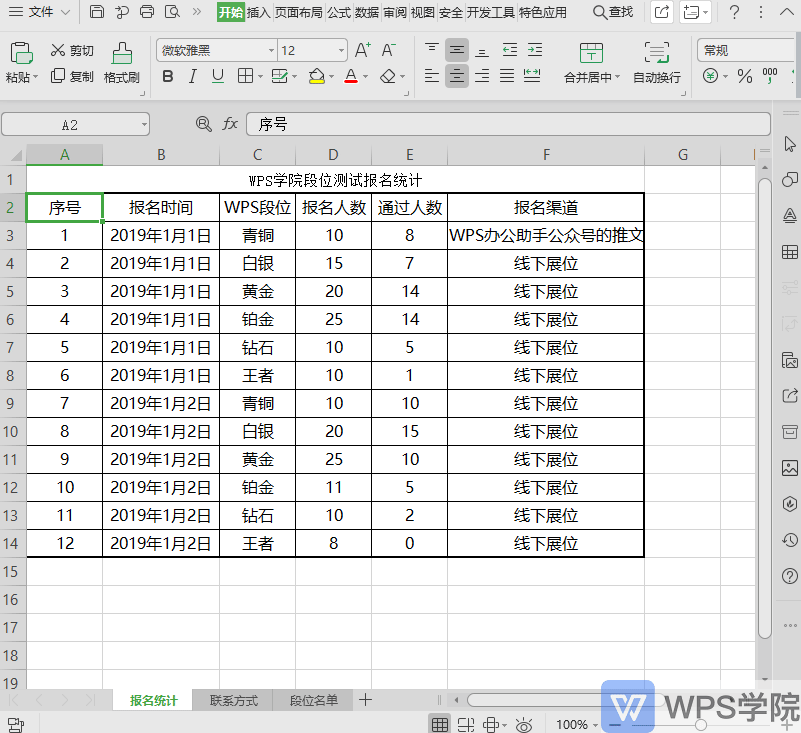Click the fx insert function icon
The width and height of the screenshot is (801, 733).
(230, 124)
